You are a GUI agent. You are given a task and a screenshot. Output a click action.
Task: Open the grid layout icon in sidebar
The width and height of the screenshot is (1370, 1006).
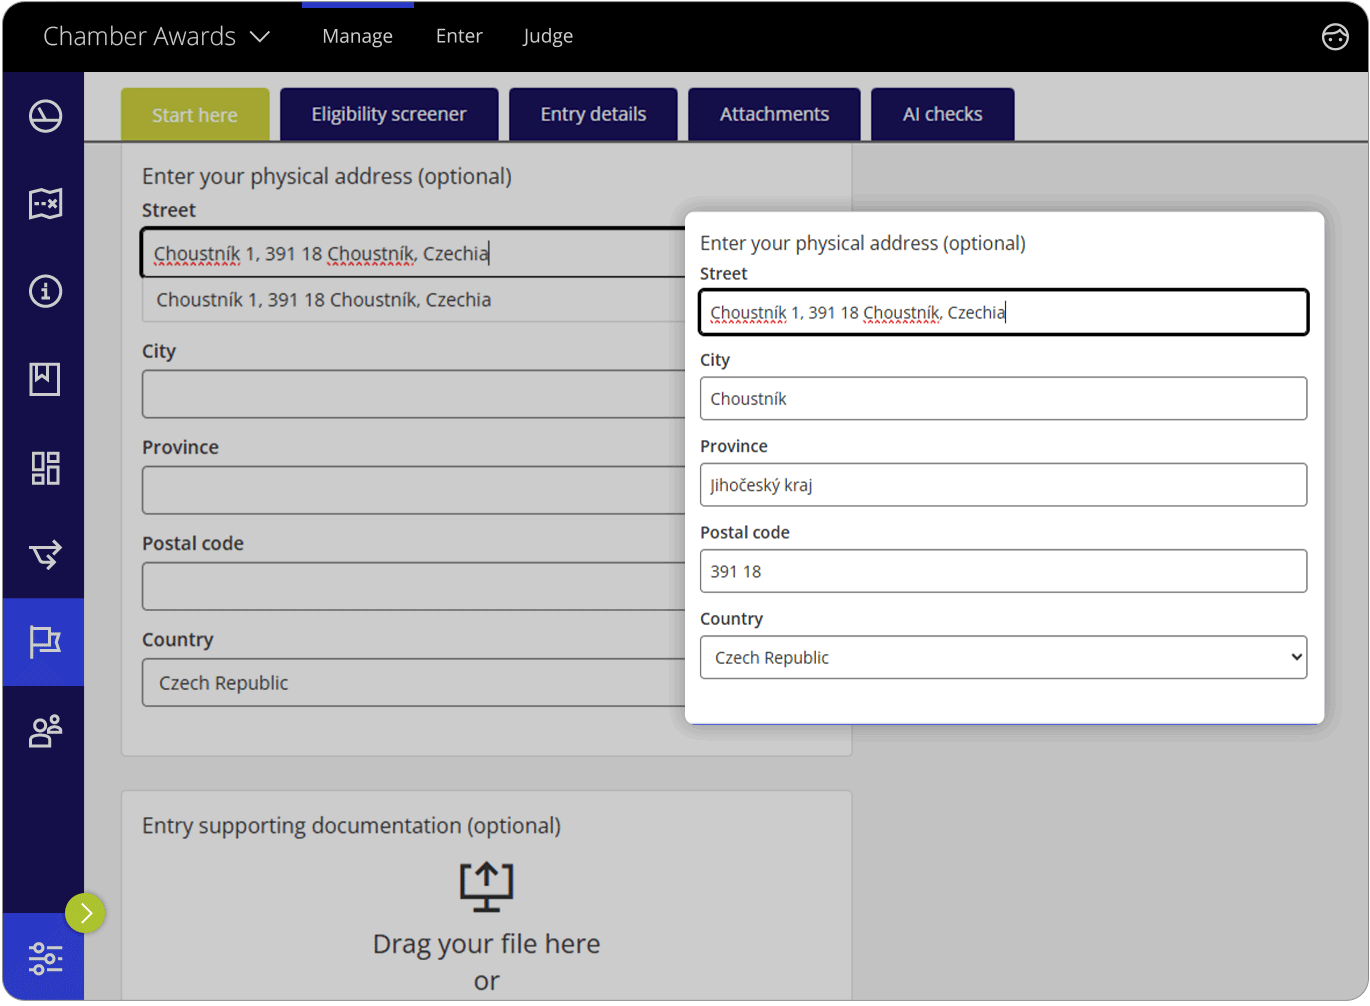[x=45, y=467]
